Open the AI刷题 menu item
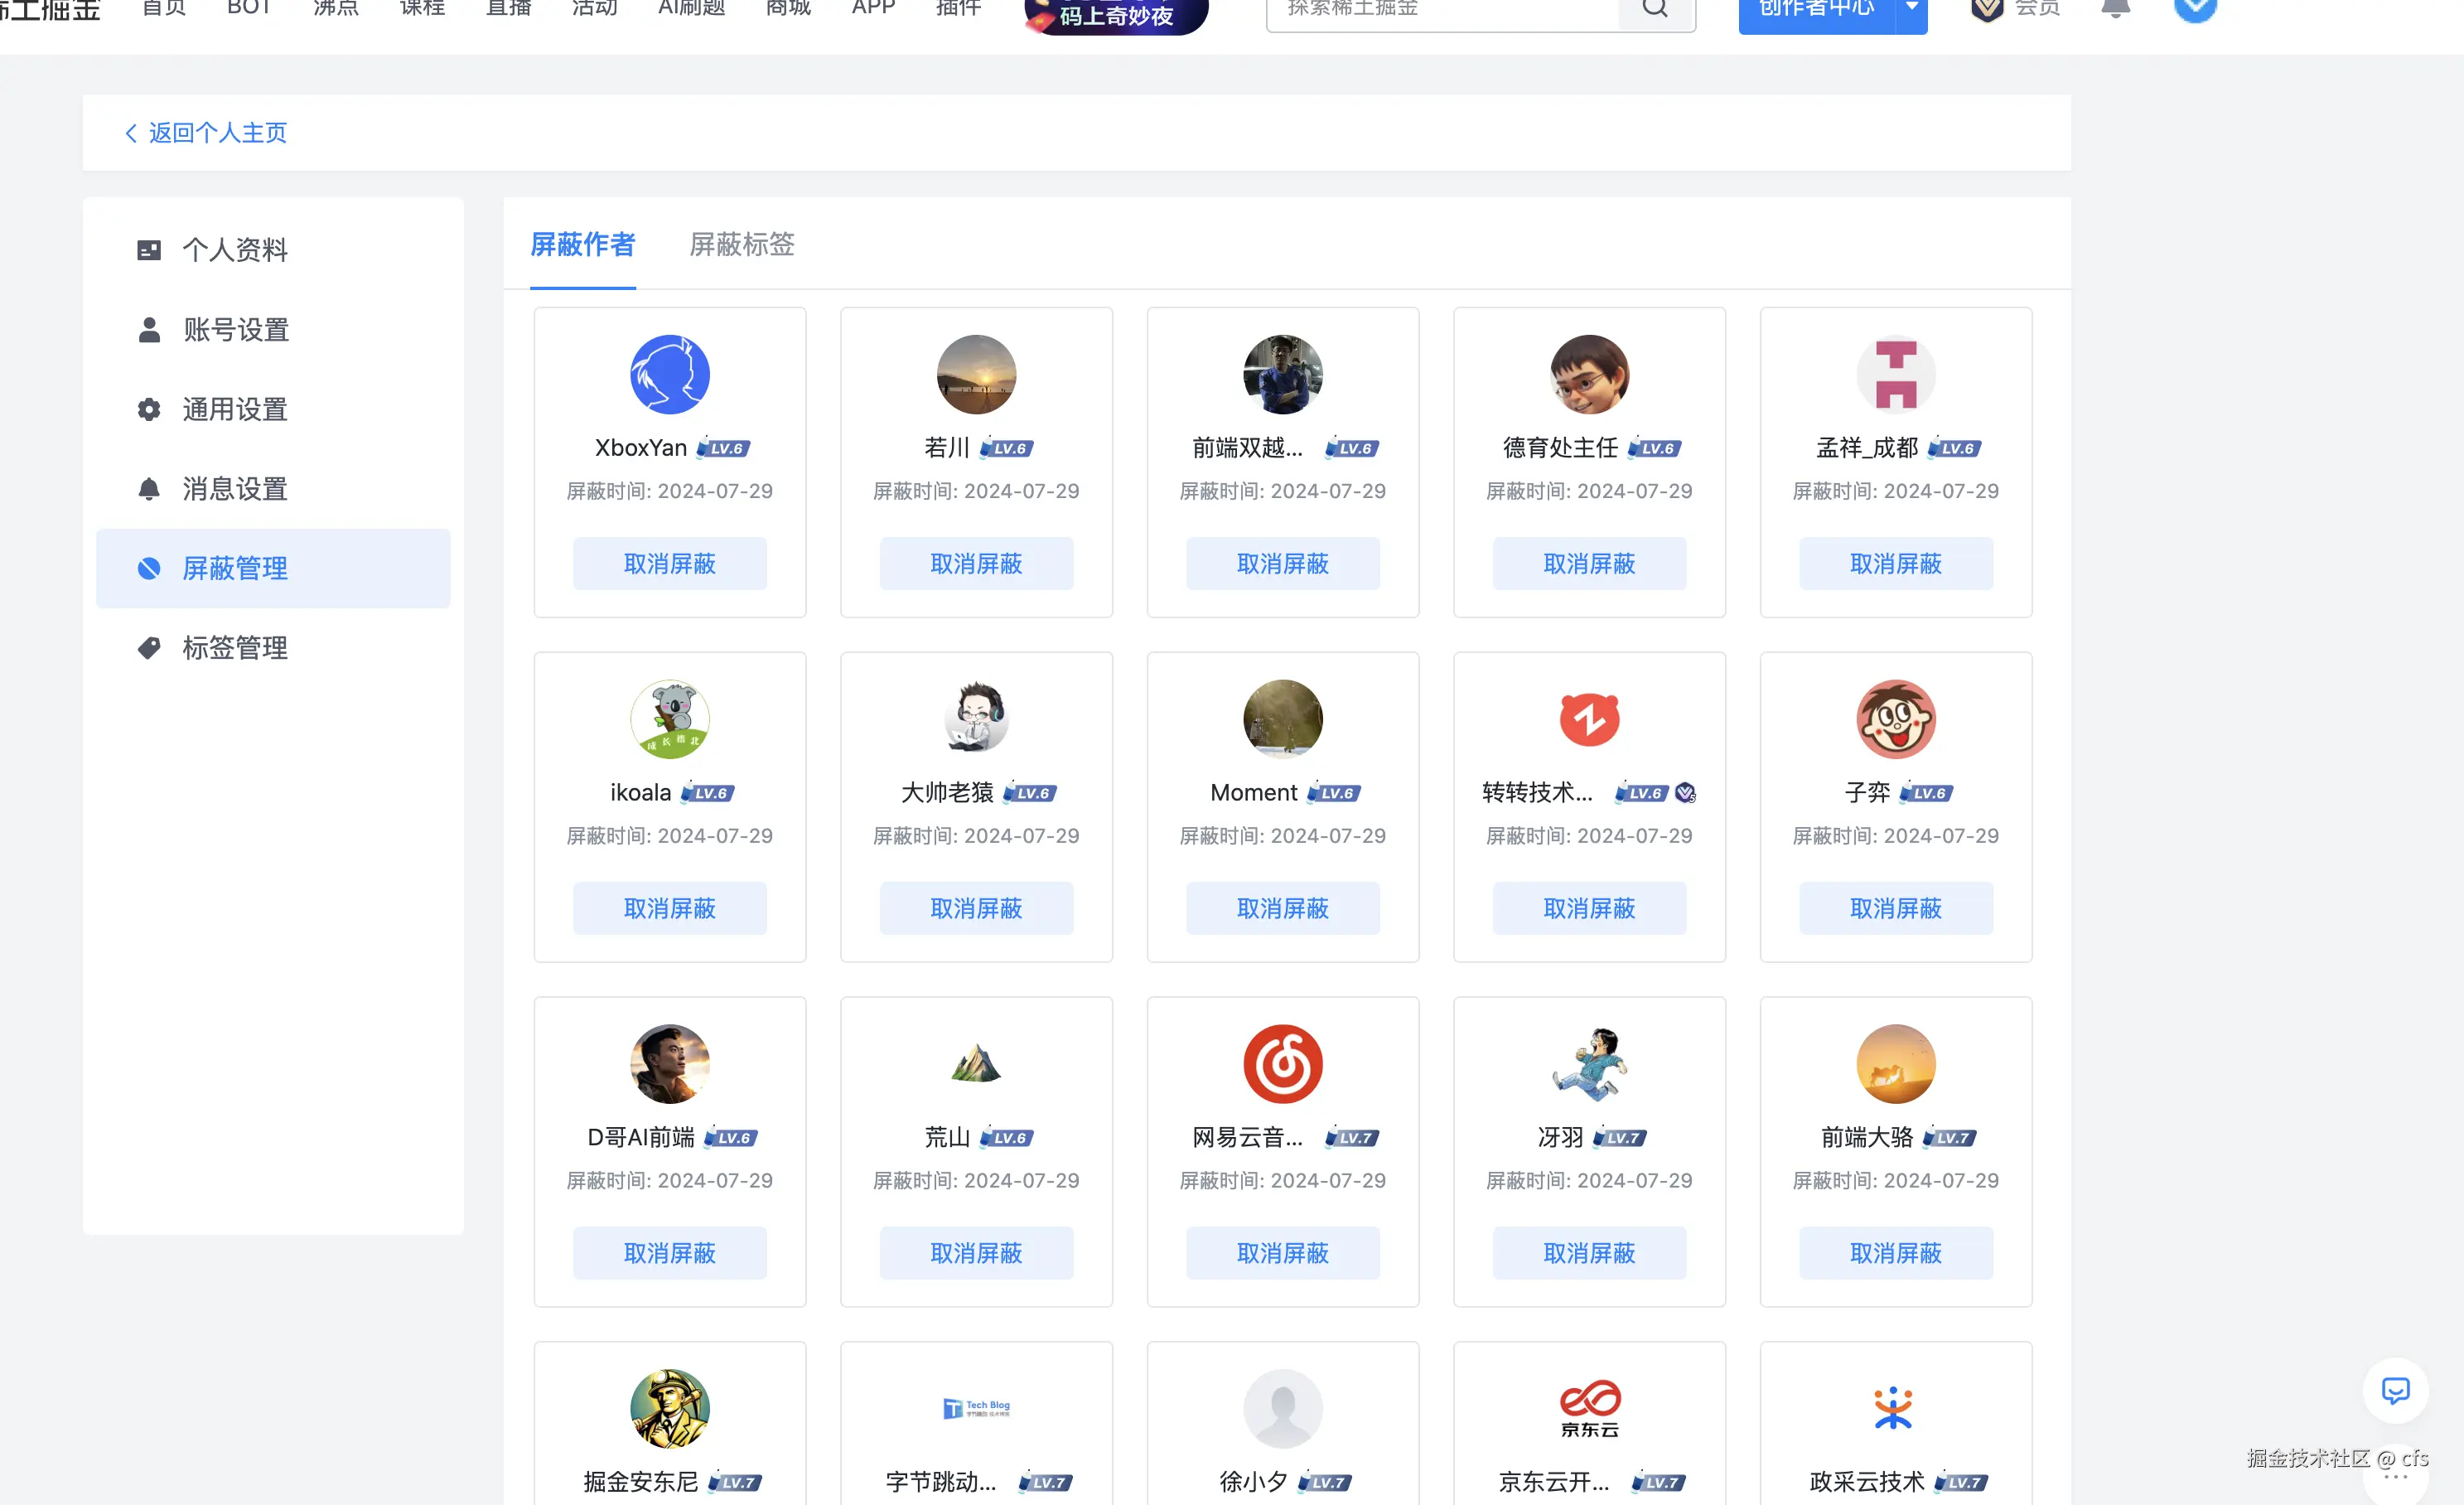 point(690,8)
